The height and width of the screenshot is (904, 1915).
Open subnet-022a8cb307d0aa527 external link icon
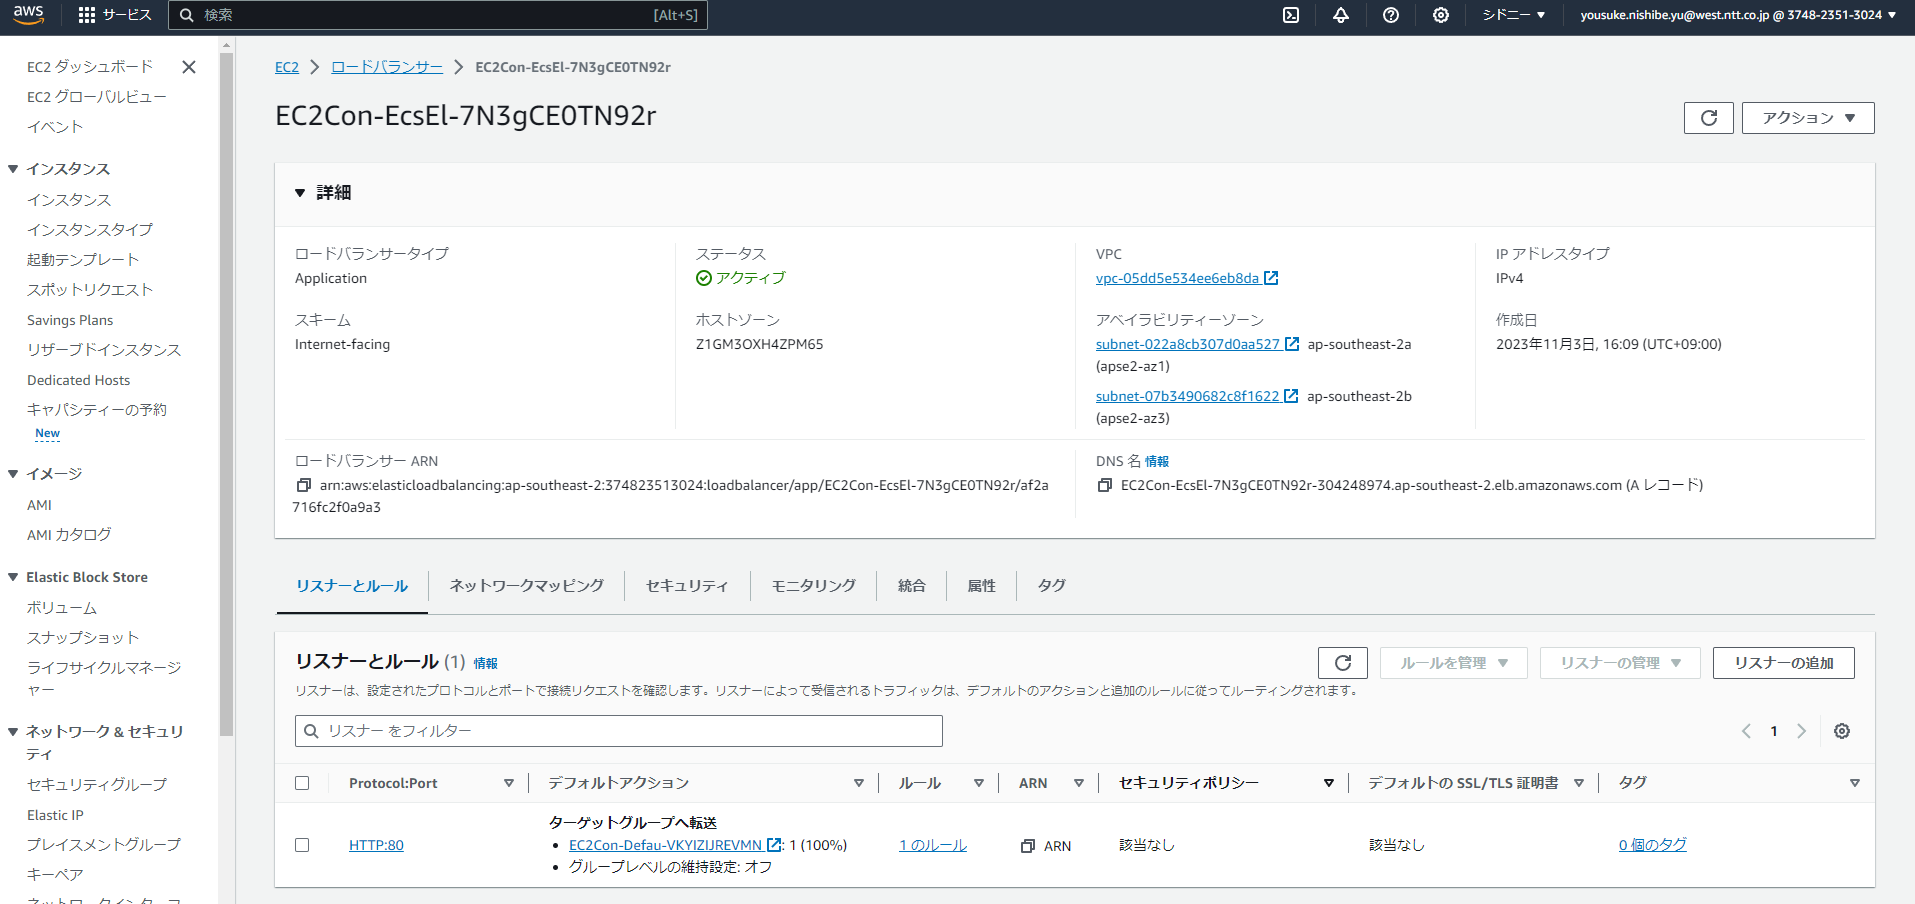pyautogui.click(x=1292, y=344)
